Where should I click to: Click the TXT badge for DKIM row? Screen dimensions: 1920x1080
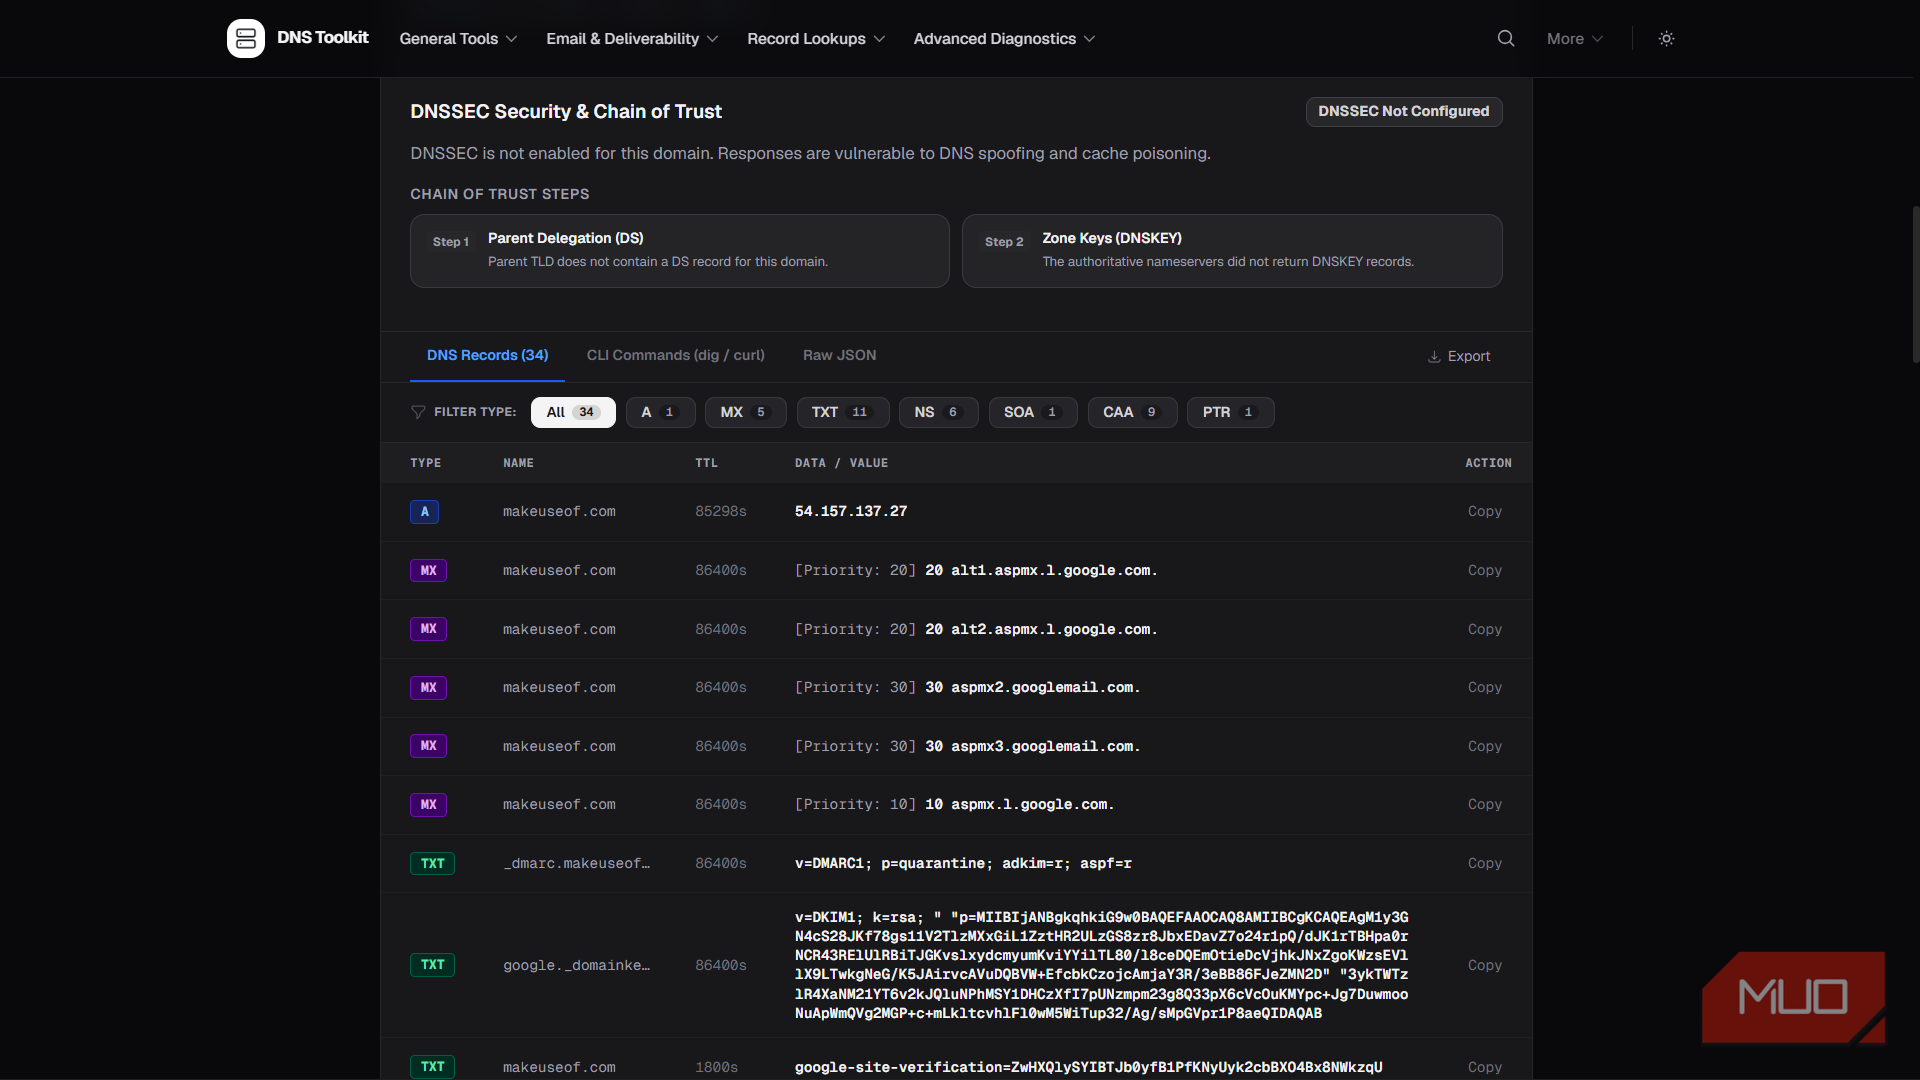(x=432, y=965)
